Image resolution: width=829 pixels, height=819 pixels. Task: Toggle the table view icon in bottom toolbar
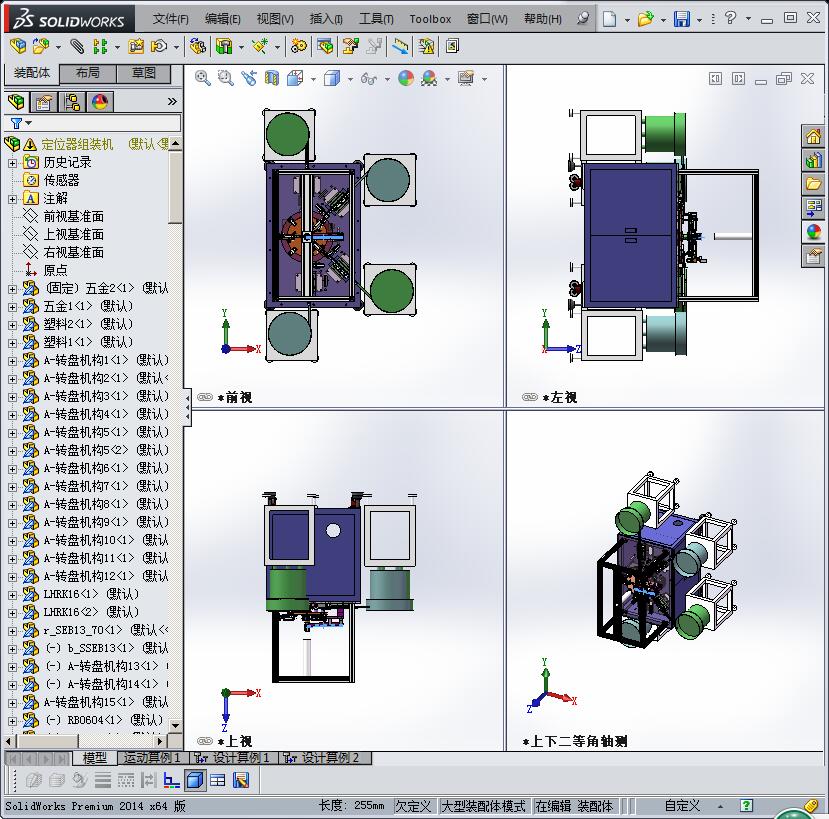coord(218,780)
